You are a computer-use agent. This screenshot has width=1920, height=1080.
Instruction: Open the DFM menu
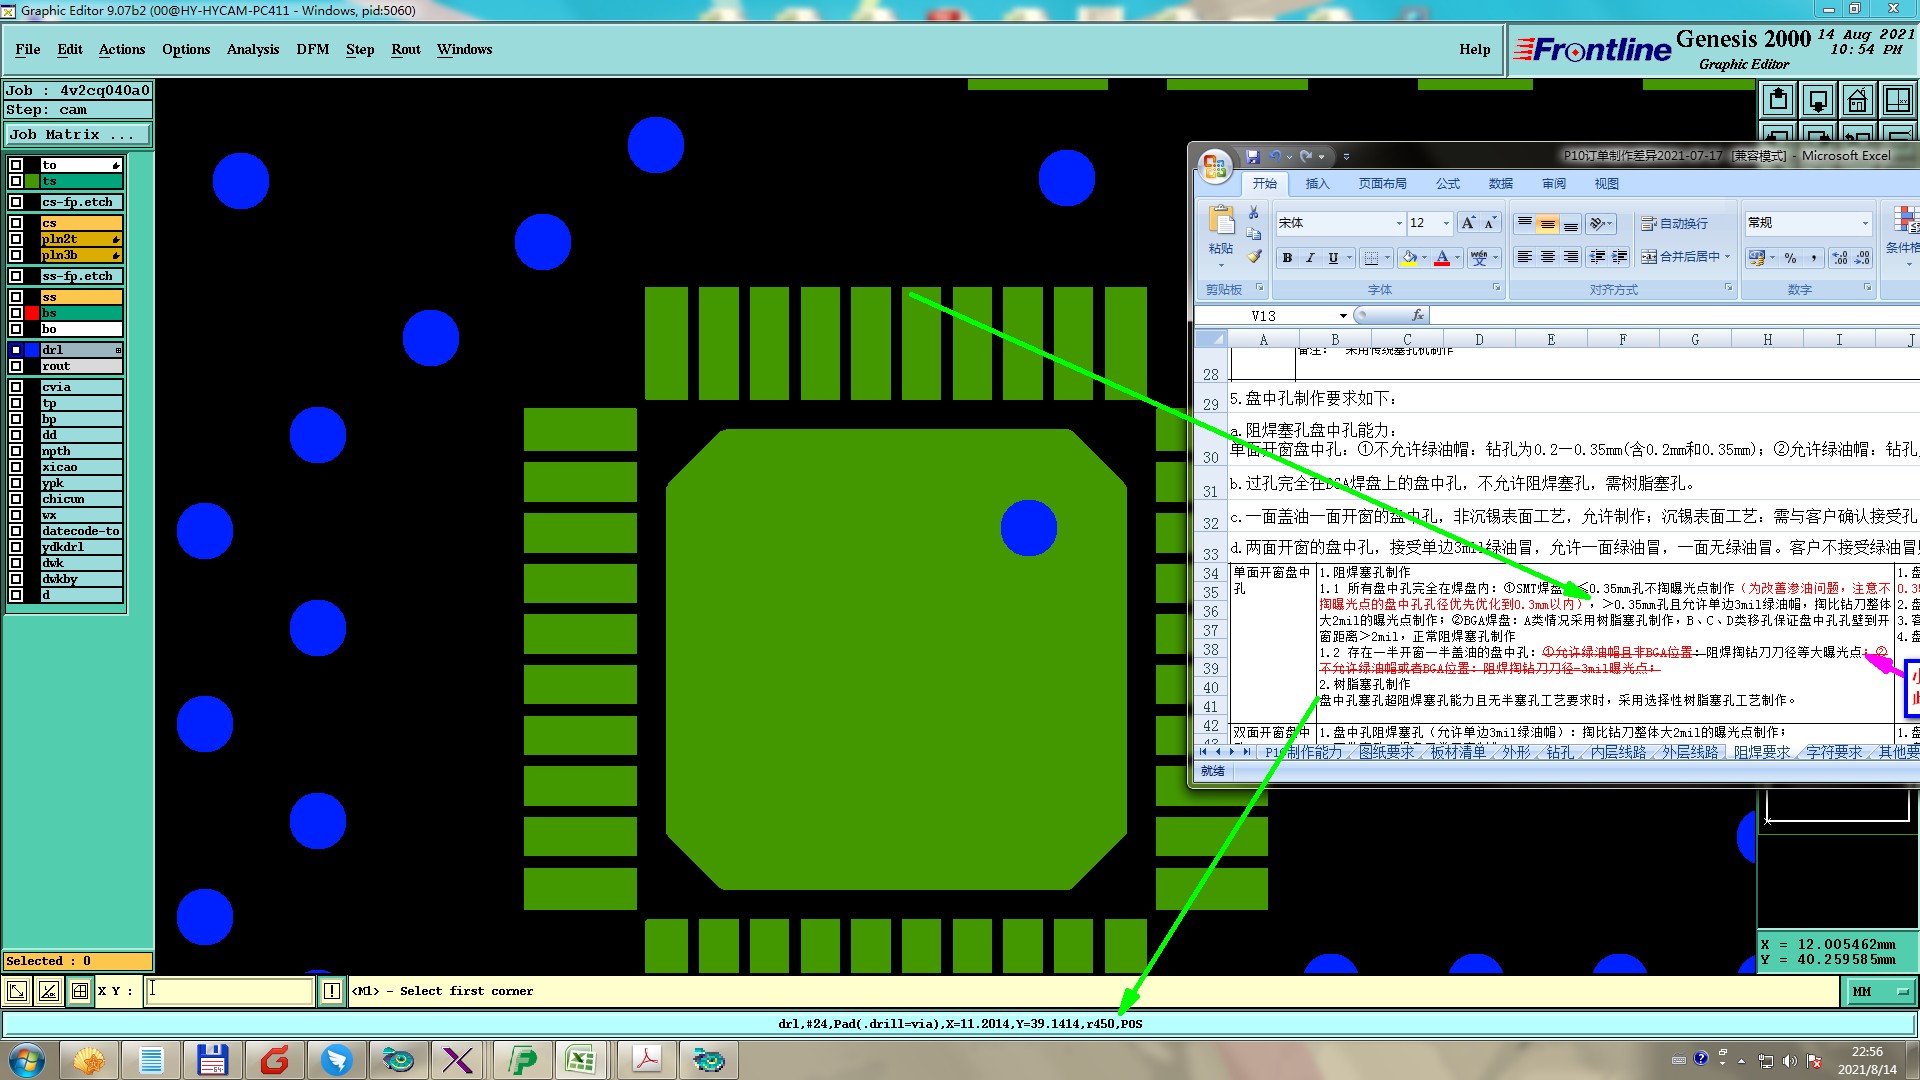point(312,49)
